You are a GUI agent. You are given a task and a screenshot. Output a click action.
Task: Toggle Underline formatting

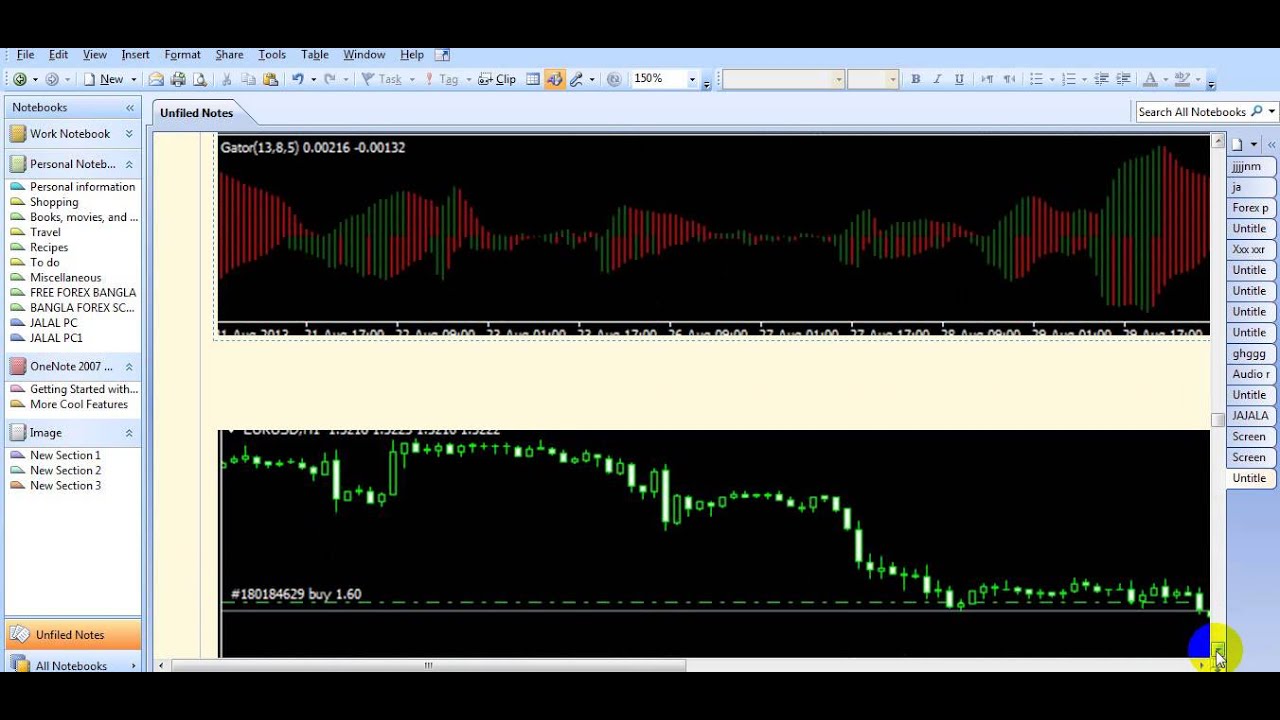click(x=959, y=79)
